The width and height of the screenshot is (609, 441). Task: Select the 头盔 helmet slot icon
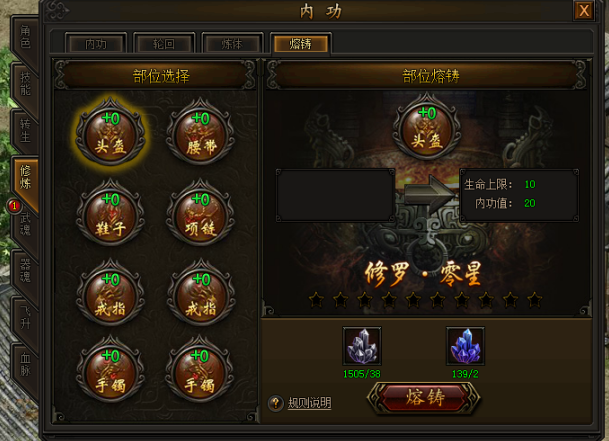click(110, 133)
